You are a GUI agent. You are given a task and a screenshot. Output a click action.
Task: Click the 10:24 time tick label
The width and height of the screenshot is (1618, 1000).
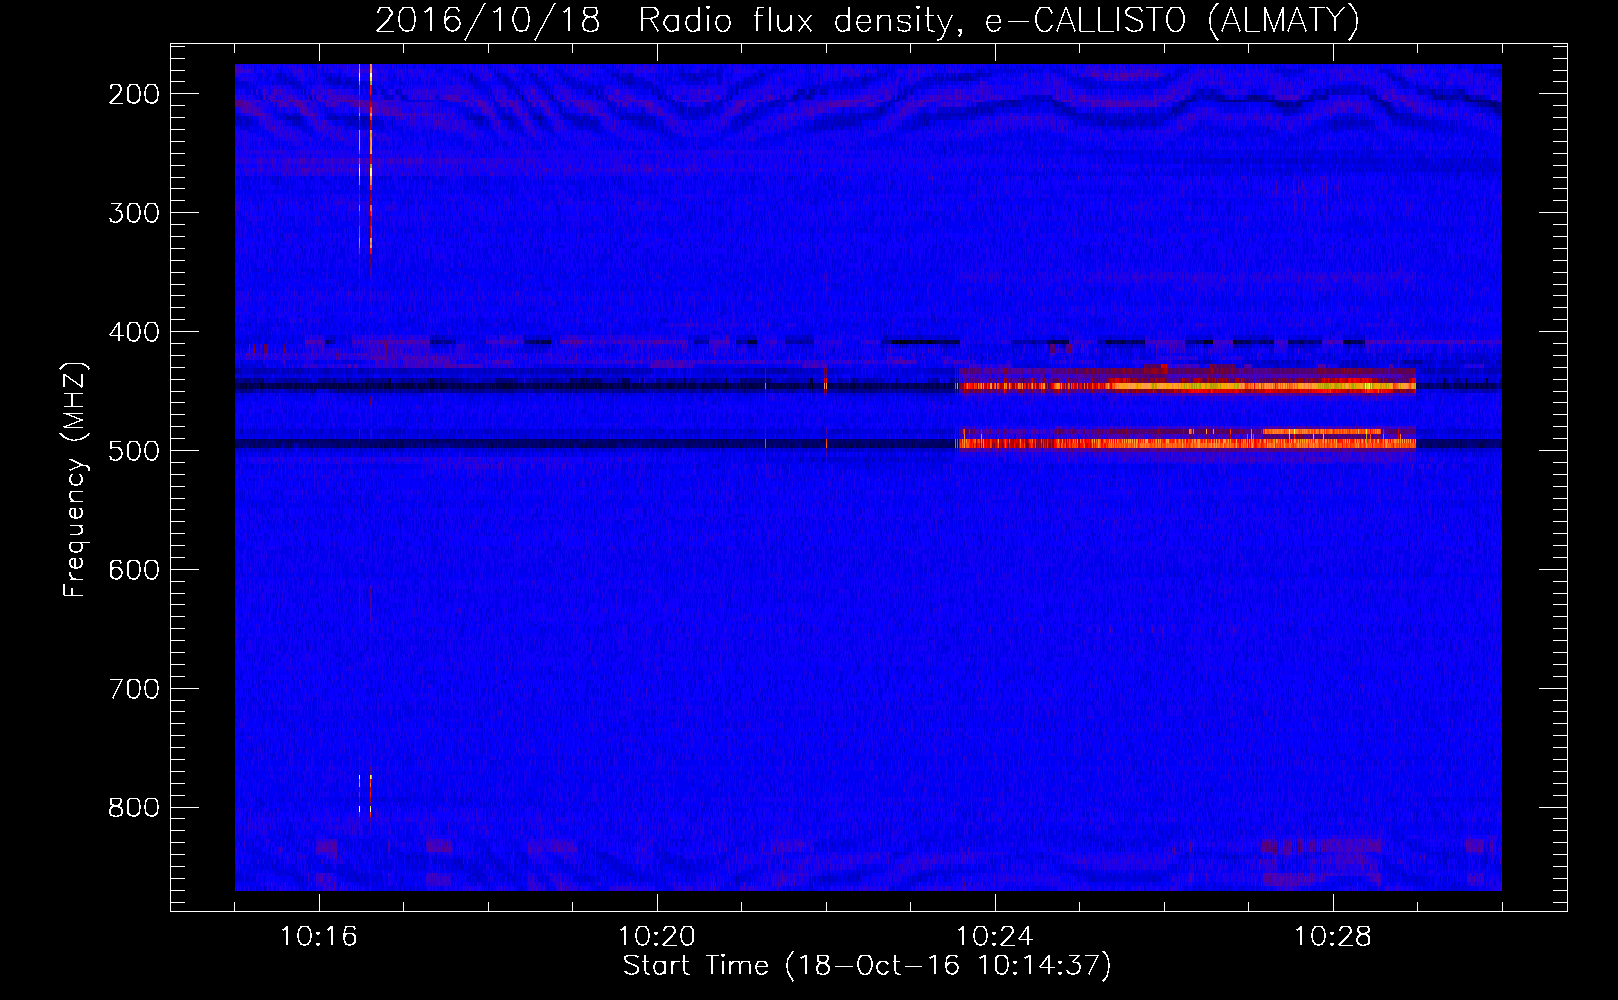995,936
